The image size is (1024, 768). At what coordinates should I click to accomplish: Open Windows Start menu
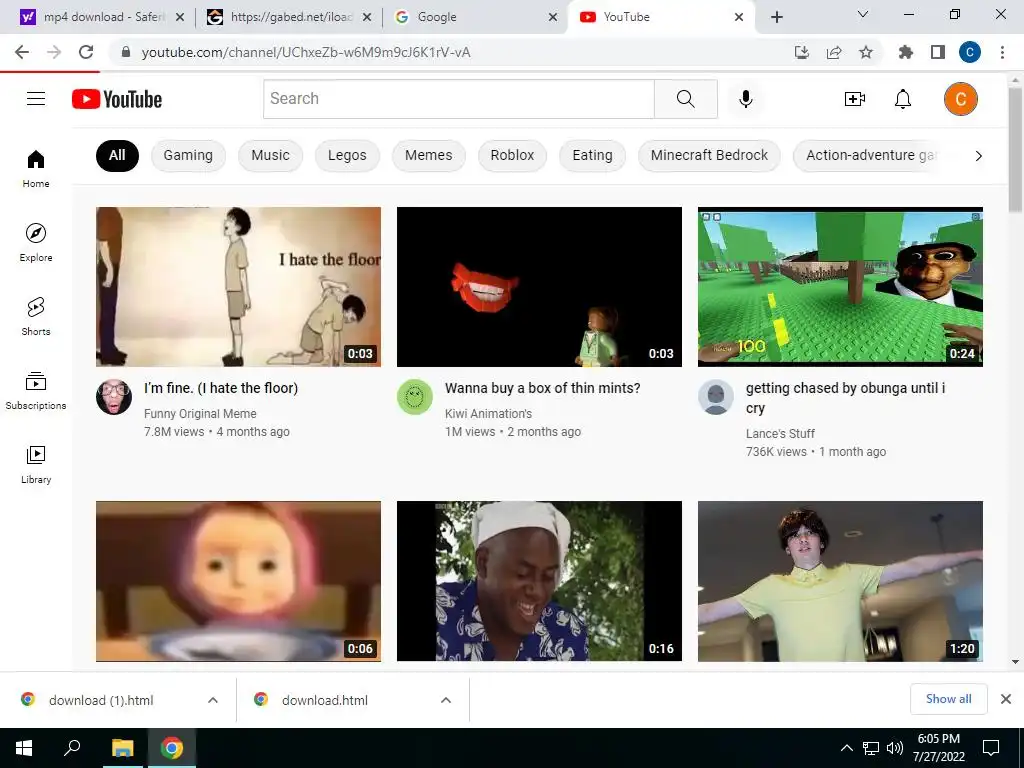[24, 748]
